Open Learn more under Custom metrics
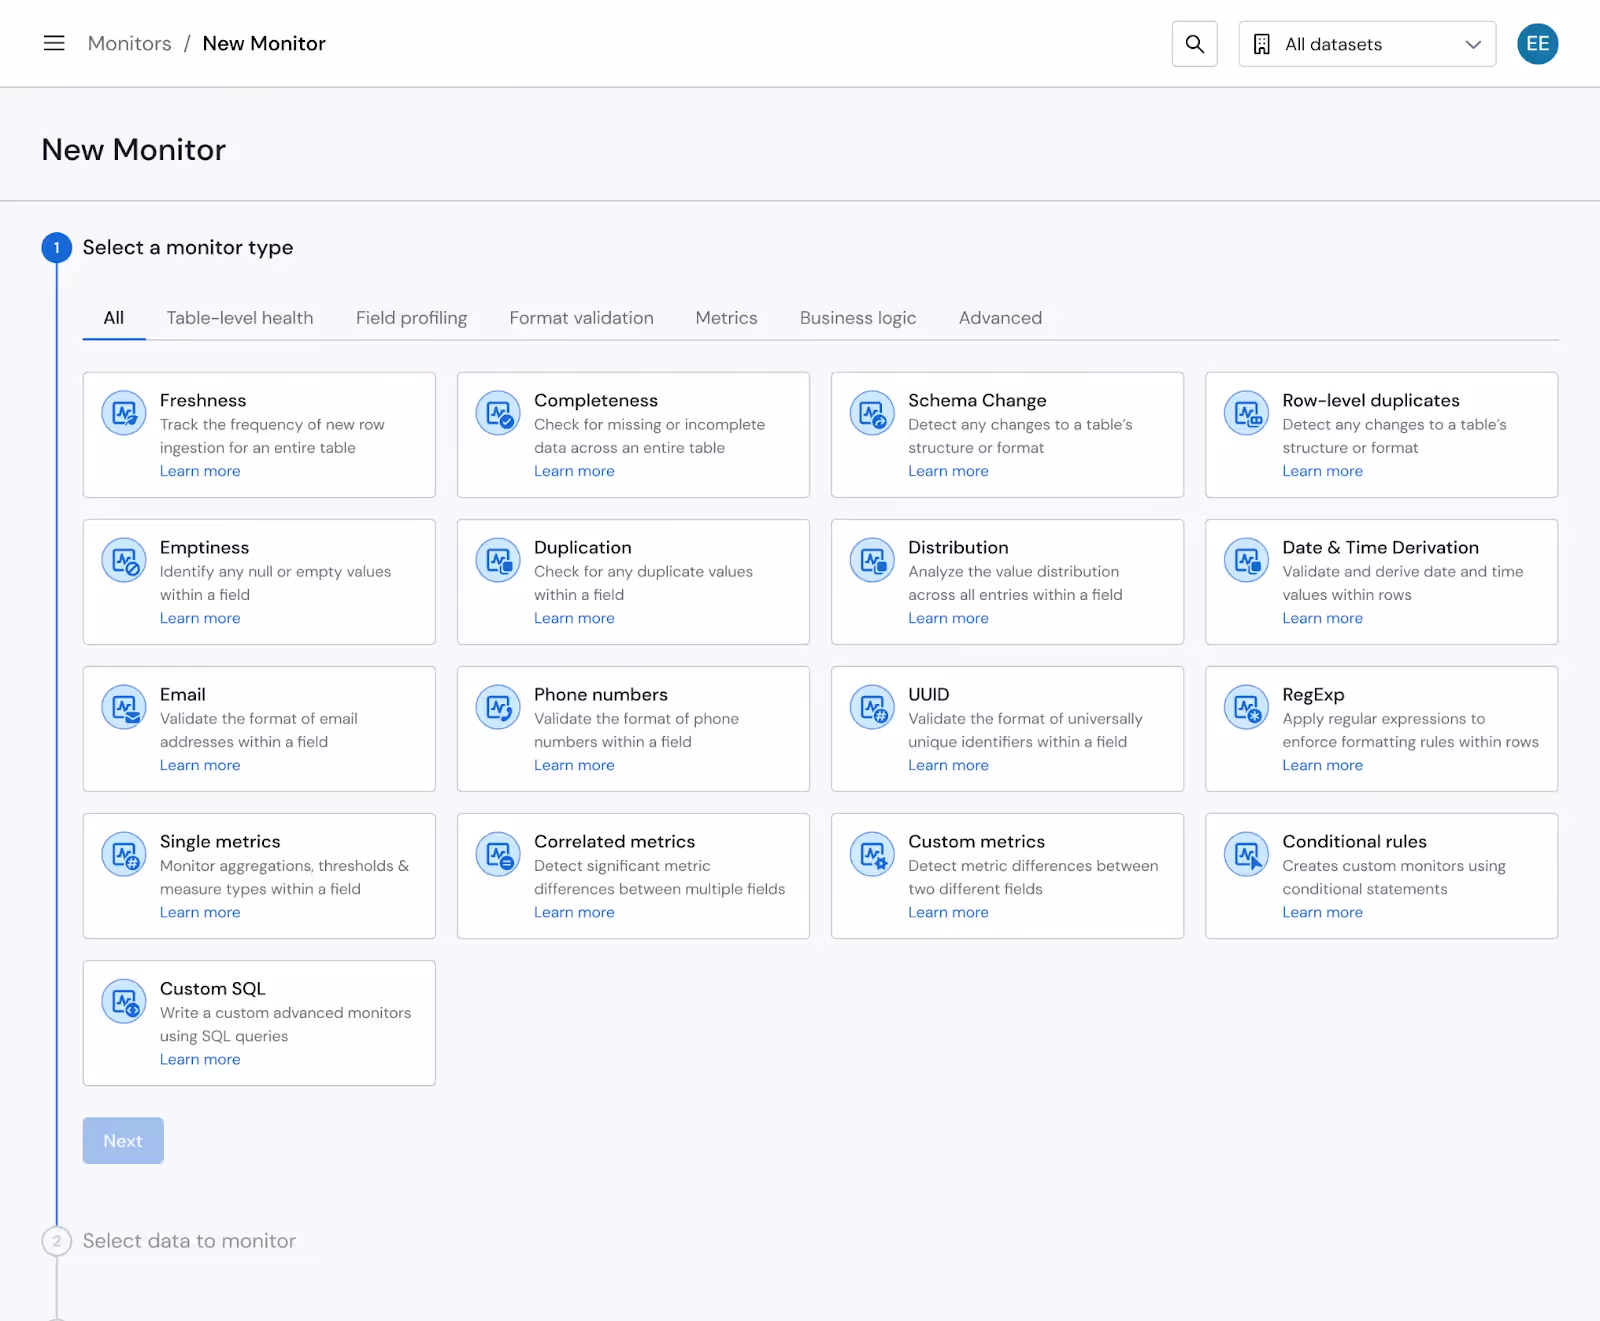This screenshot has width=1600, height=1321. [x=948, y=912]
